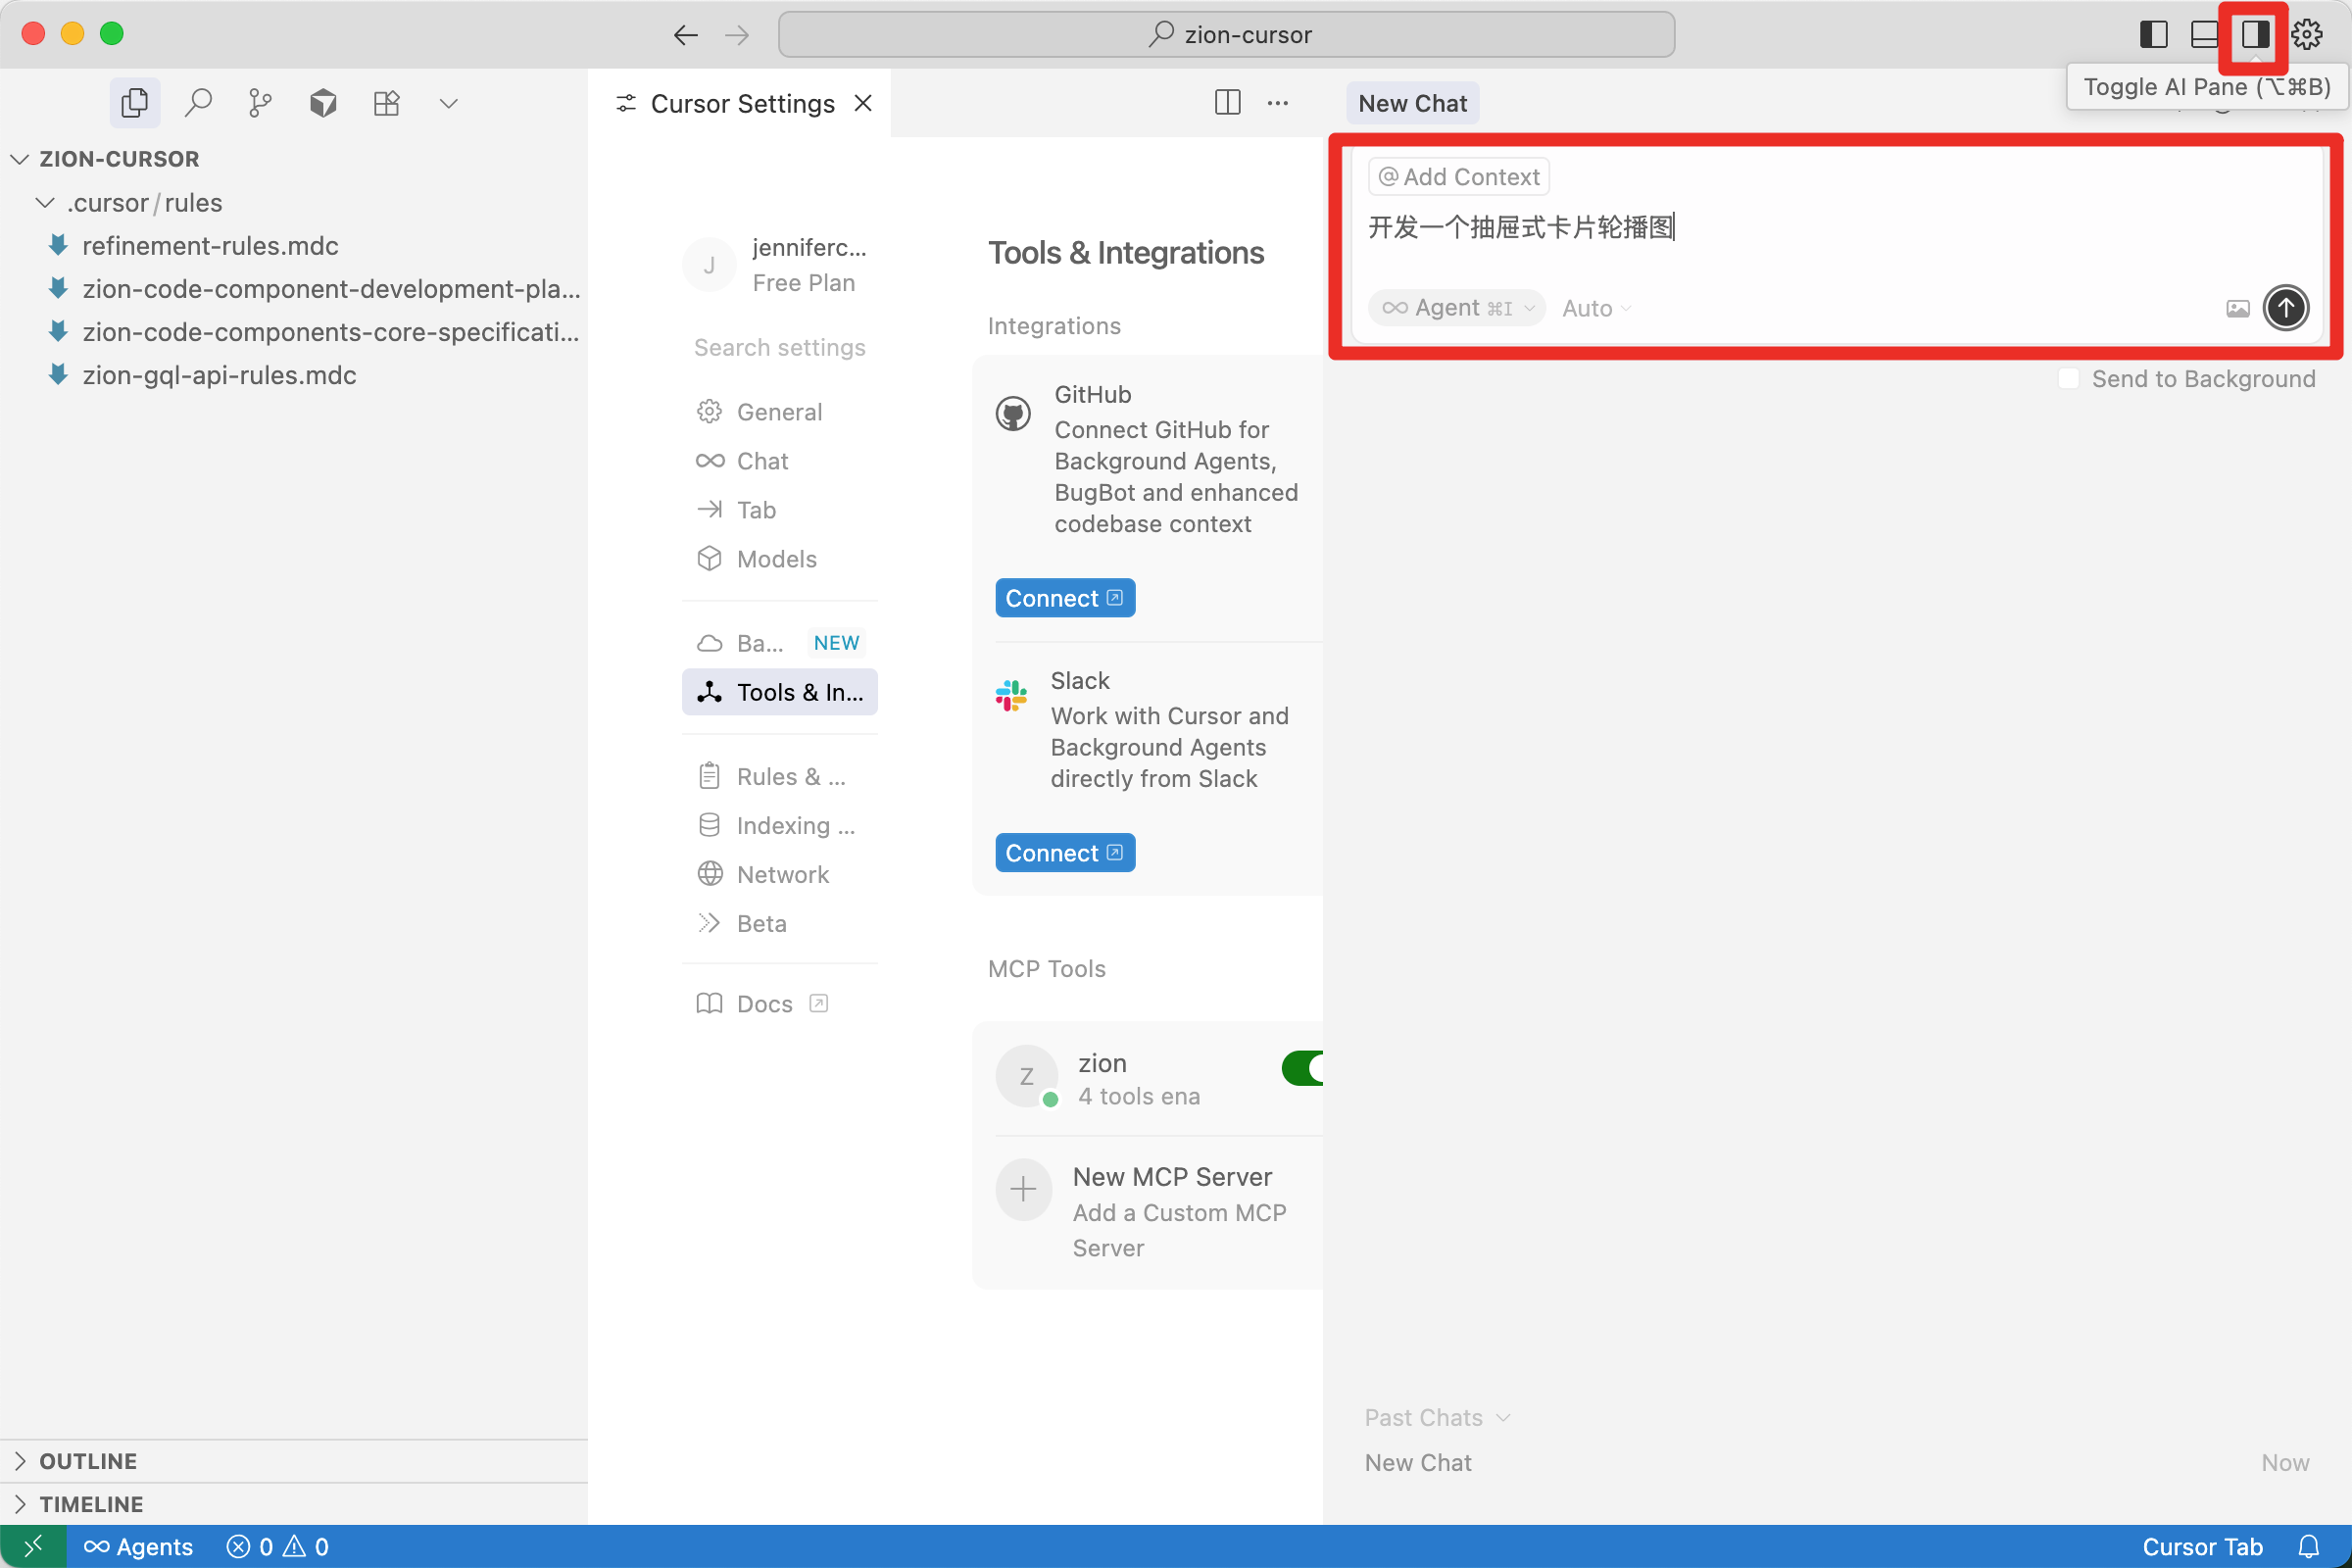This screenshot has height=1568, width=2352.
Task: Open Chat settings section
Action: (x=779, y=461)
